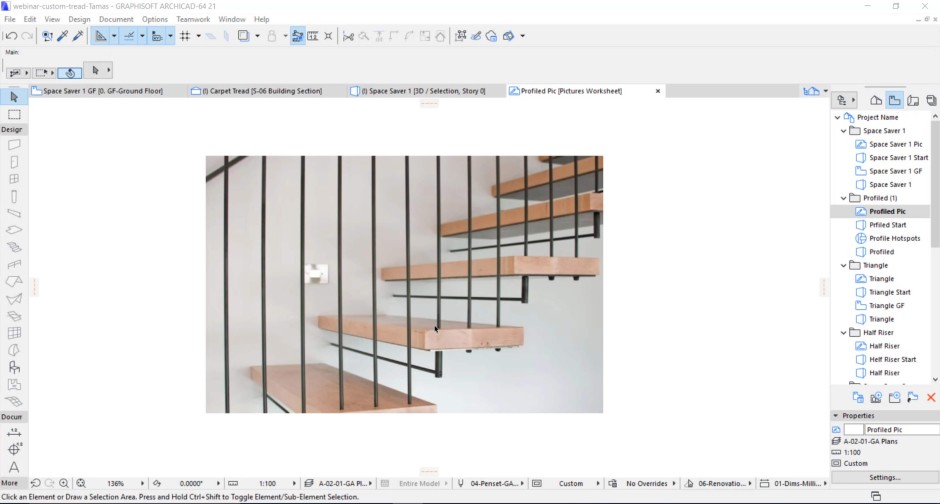
Task: Open 04-Penset-GA pen set option
Action: pyautogui.click(x=490, y=483)
